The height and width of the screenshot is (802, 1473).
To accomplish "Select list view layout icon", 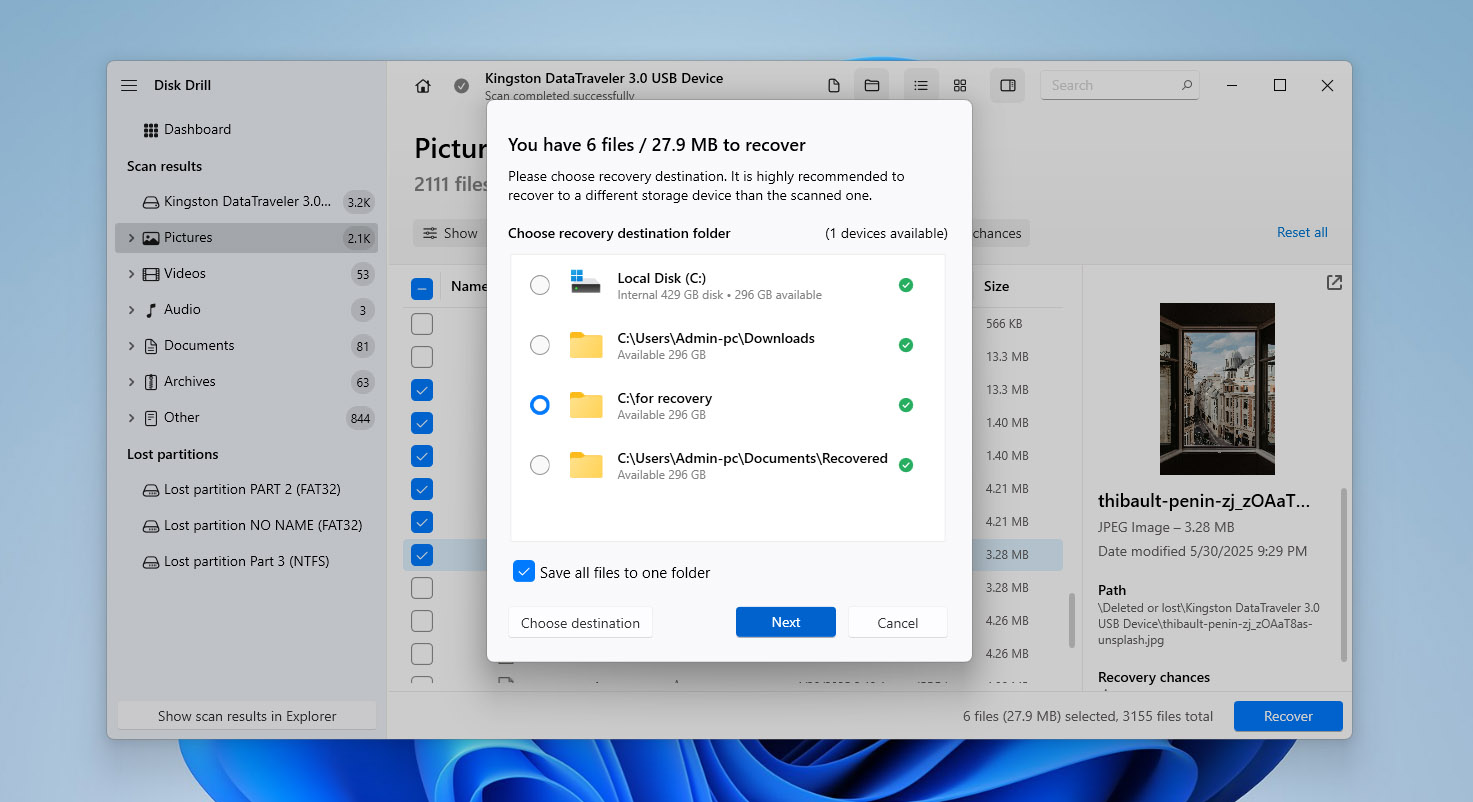I will coord(921,86).
